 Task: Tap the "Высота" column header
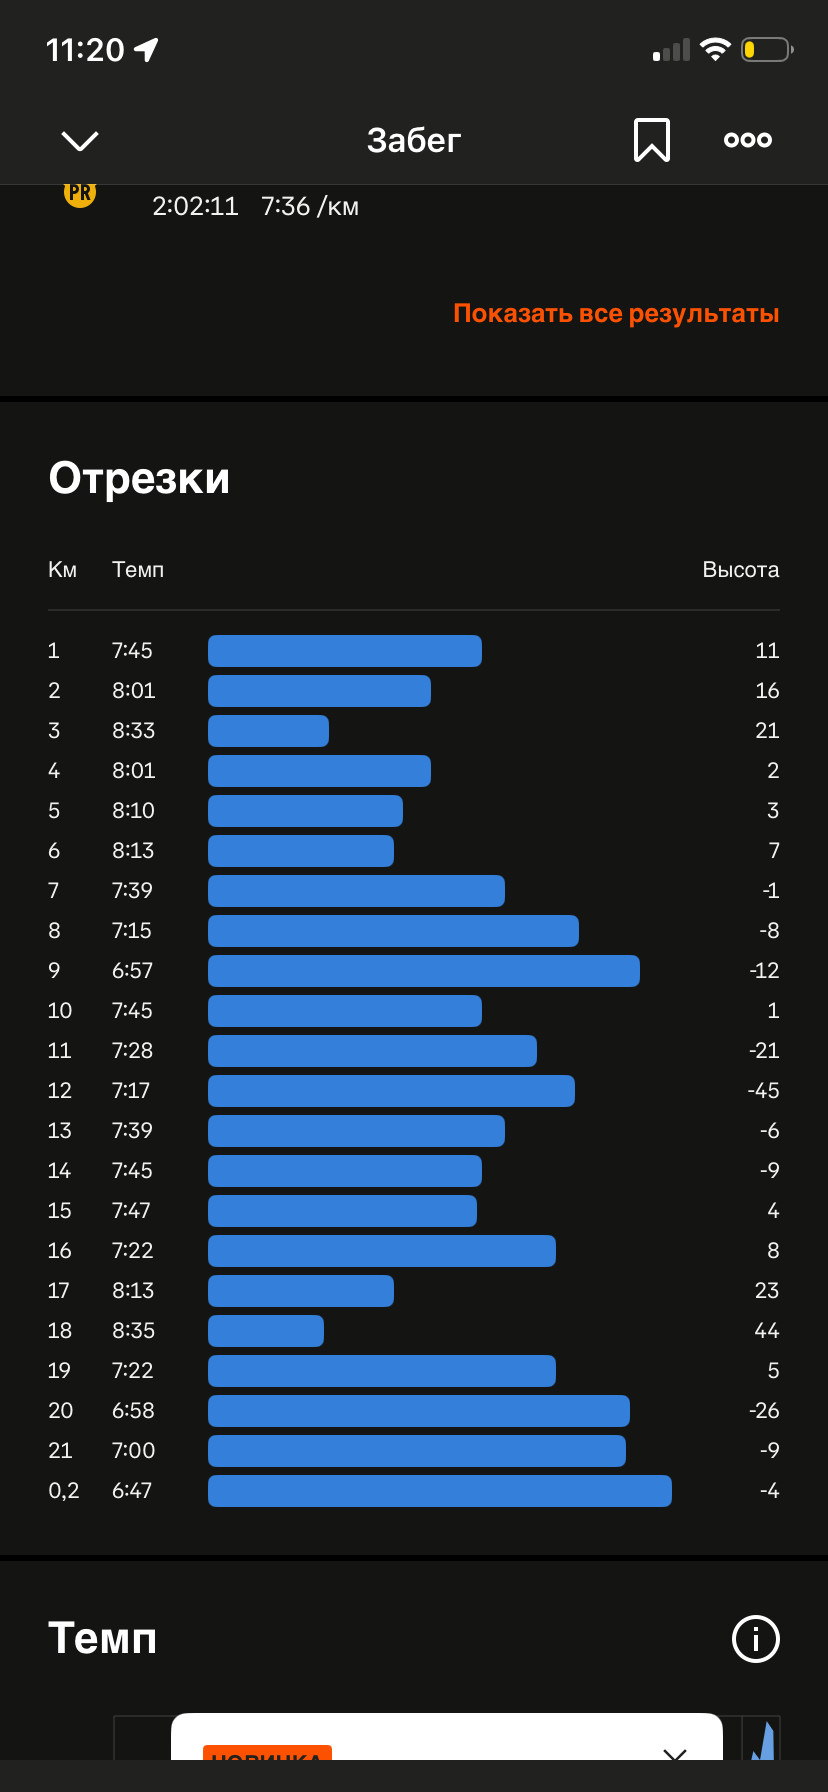pos(741,570)
